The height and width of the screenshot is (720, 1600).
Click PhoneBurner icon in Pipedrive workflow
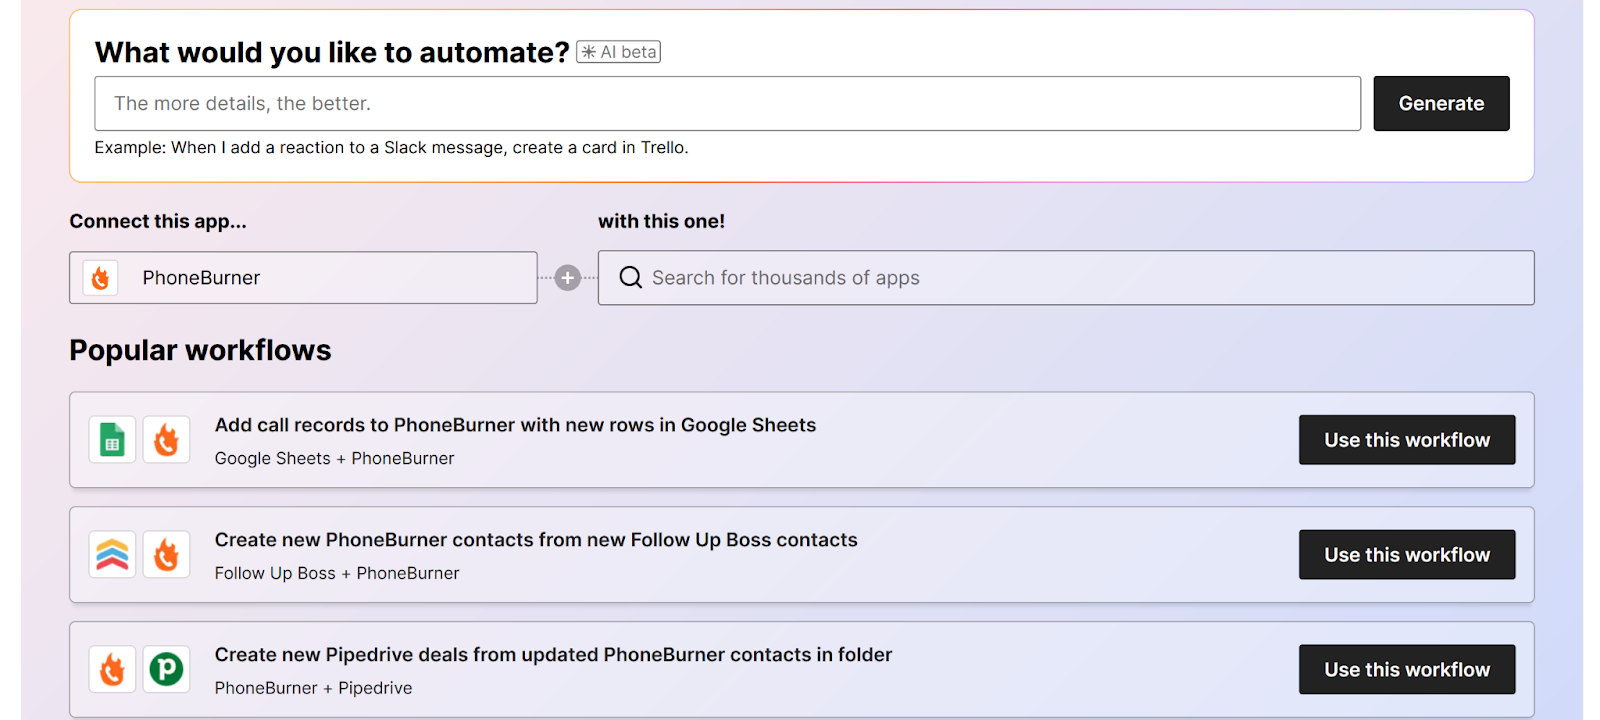pos(112,669)
